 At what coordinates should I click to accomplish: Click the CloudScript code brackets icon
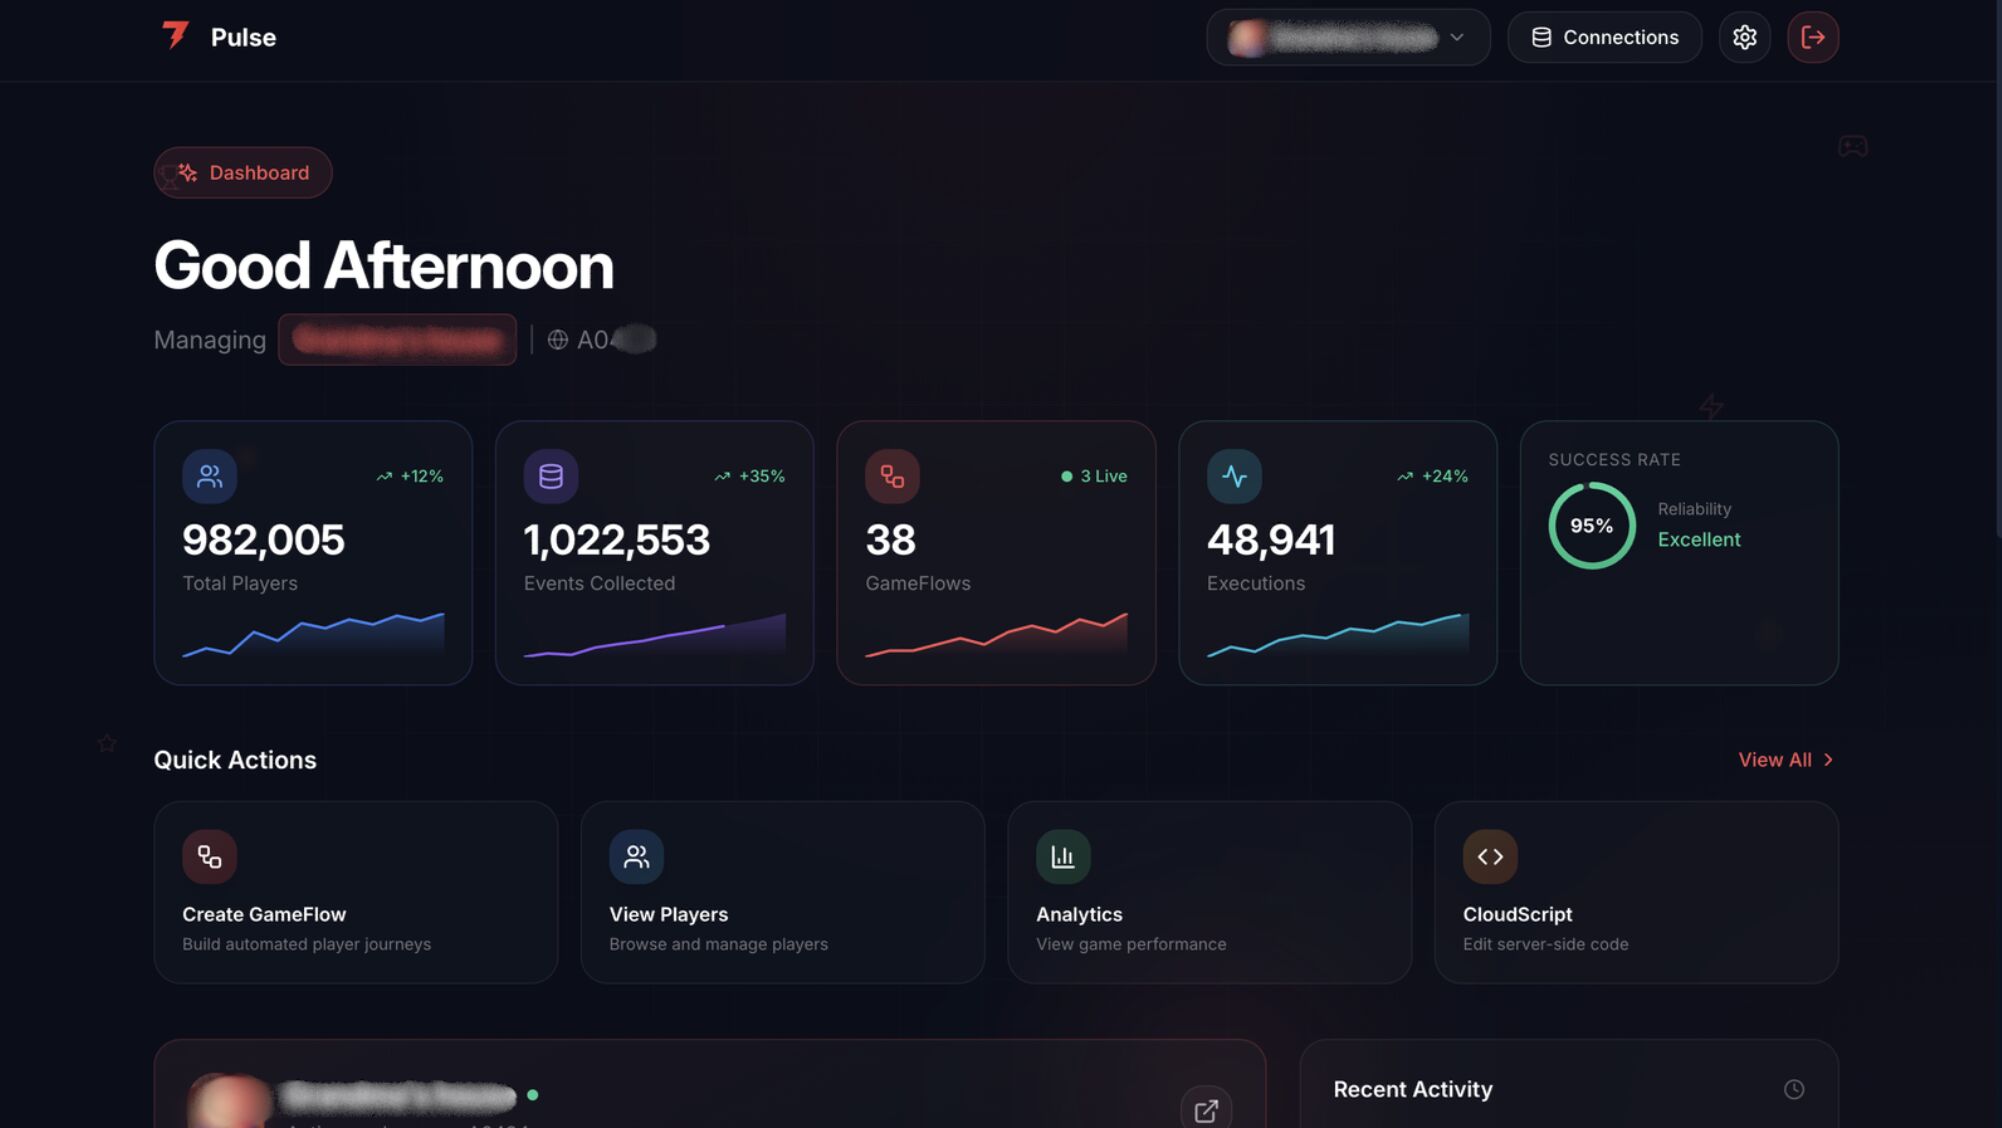[x=1489, y=856]
